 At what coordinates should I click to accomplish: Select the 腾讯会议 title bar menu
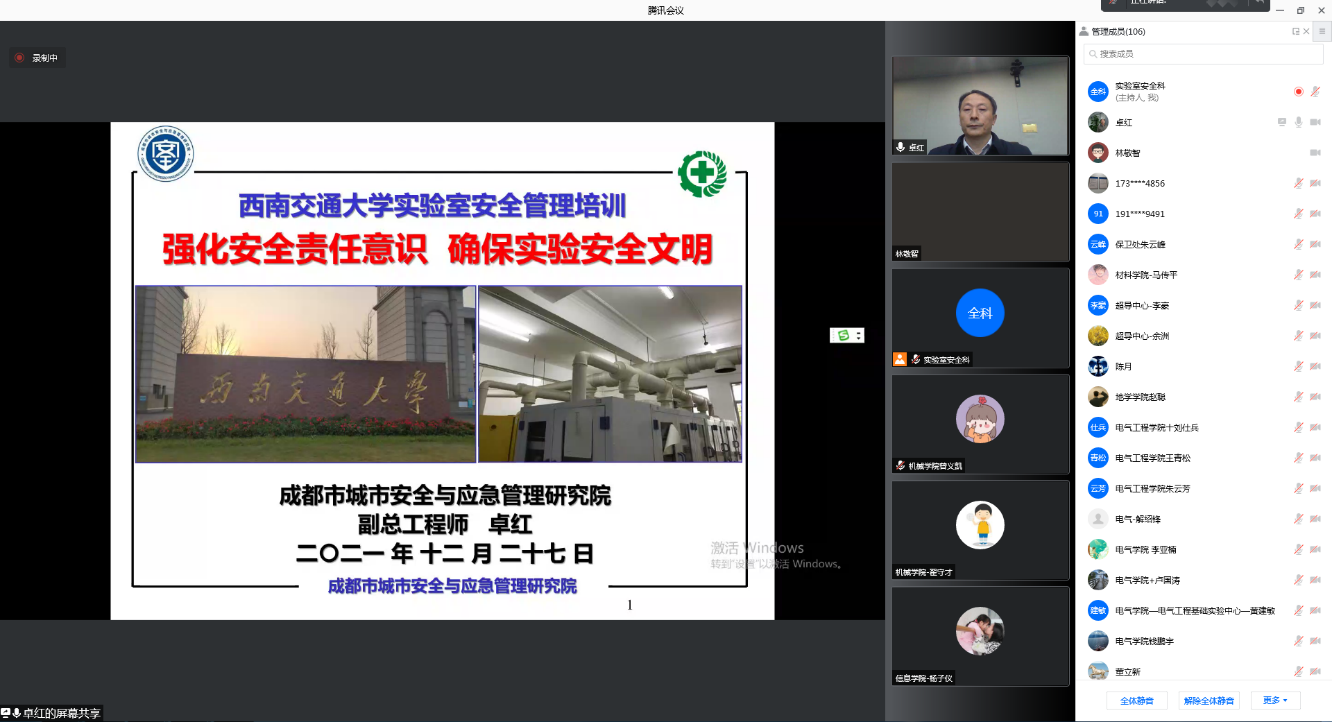[666, 10]
